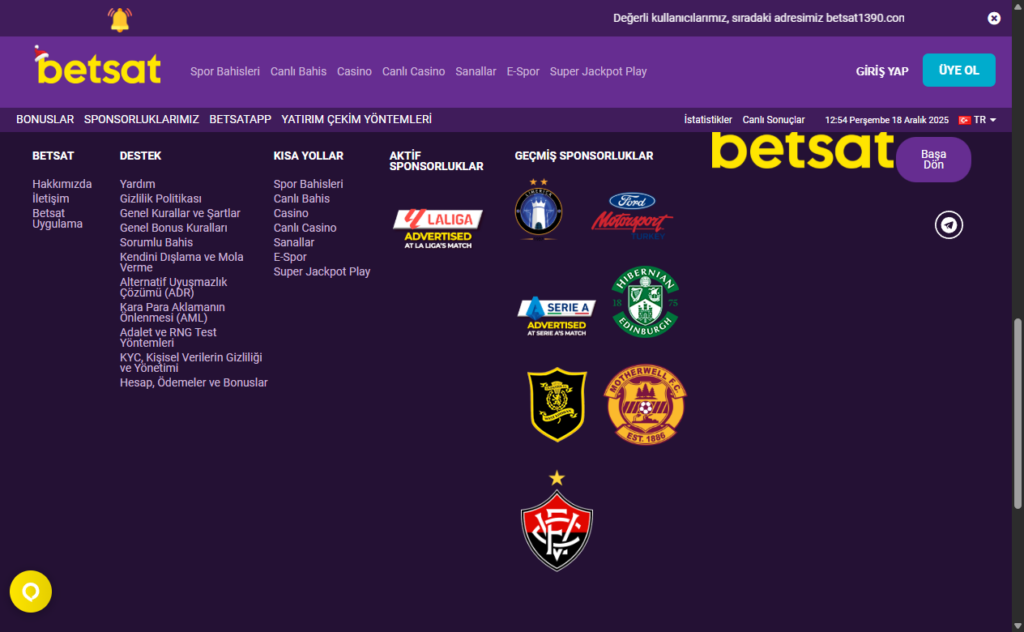Click the Ford Motorsport Turkey logo
This screenshot has width=1024, height=632.
tap(632, 215)
